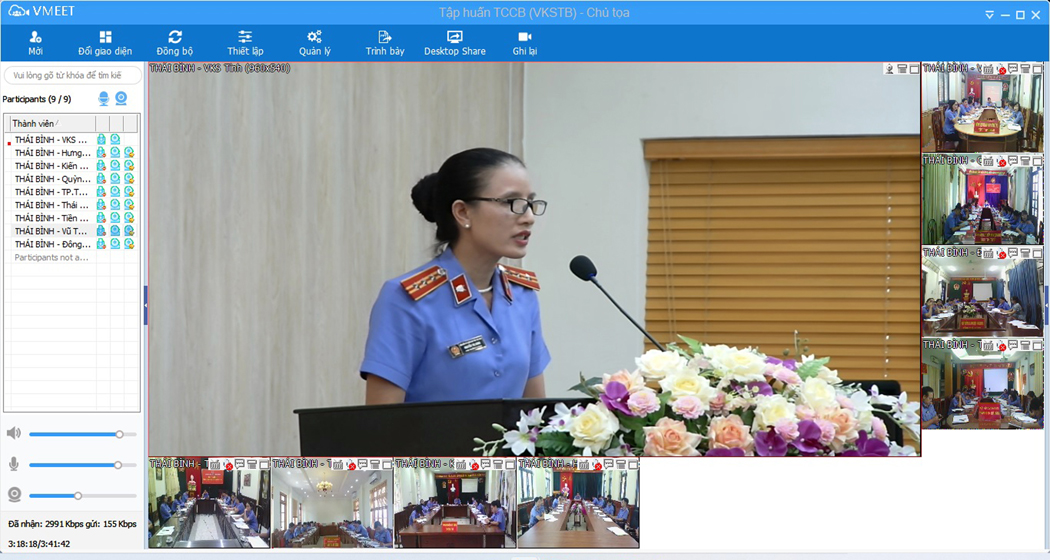This screenshot has width=1050, height=560.
Task: Select THÁI BÌNH - Vũ T participant row
Action: coord(50,231)
